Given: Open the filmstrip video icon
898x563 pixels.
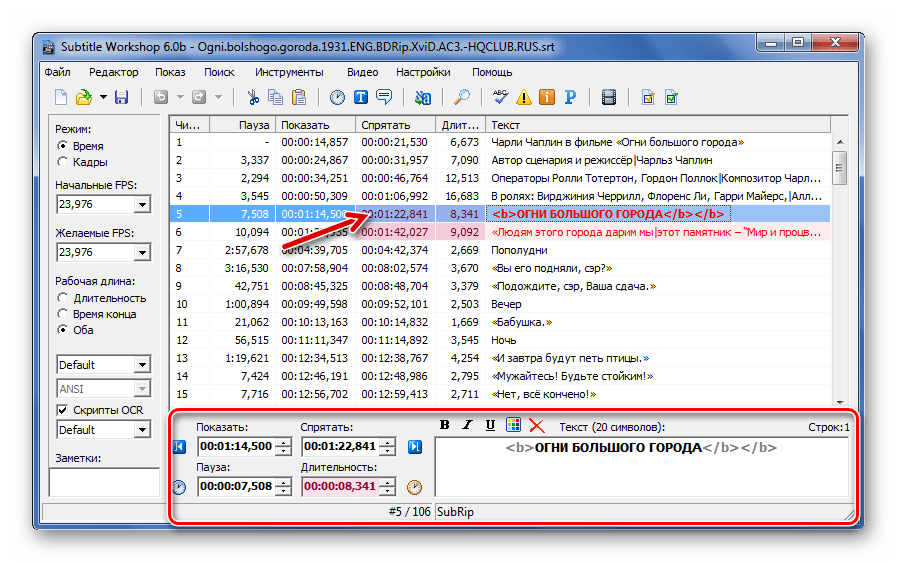Looking at the screenshot, I should point(609,98).
